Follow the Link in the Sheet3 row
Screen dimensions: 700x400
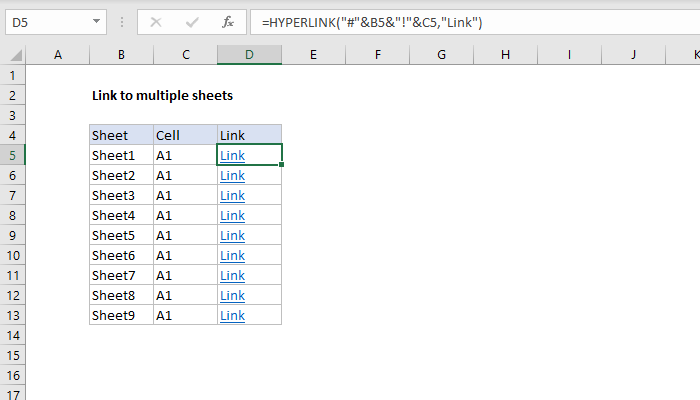click(x=232, y=195)
